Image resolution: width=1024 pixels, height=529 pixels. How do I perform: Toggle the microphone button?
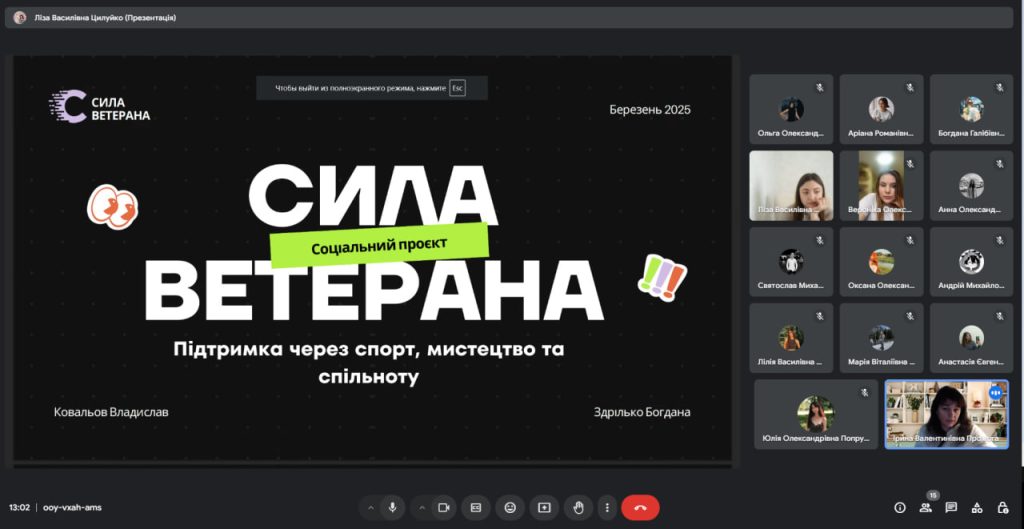tap(392, 507)
